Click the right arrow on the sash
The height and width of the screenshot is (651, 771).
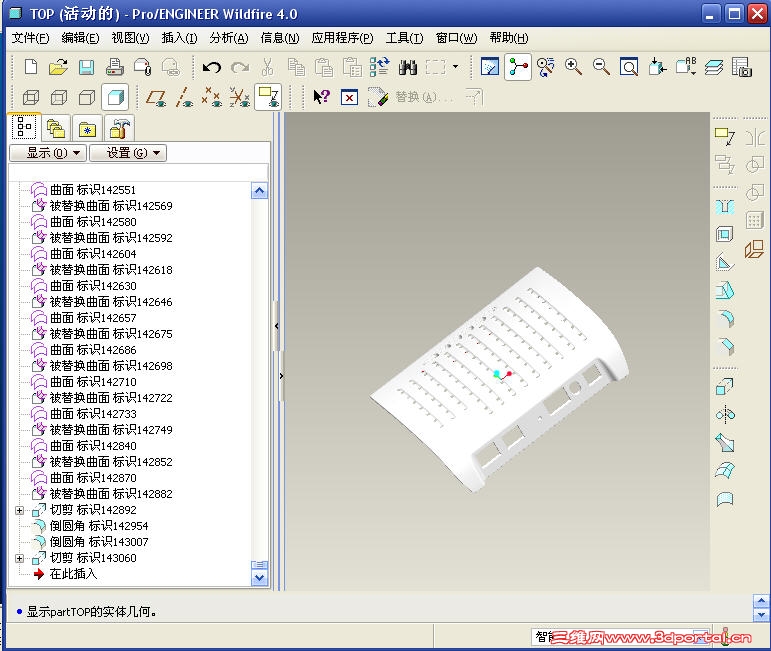click(x=281, y=376)
